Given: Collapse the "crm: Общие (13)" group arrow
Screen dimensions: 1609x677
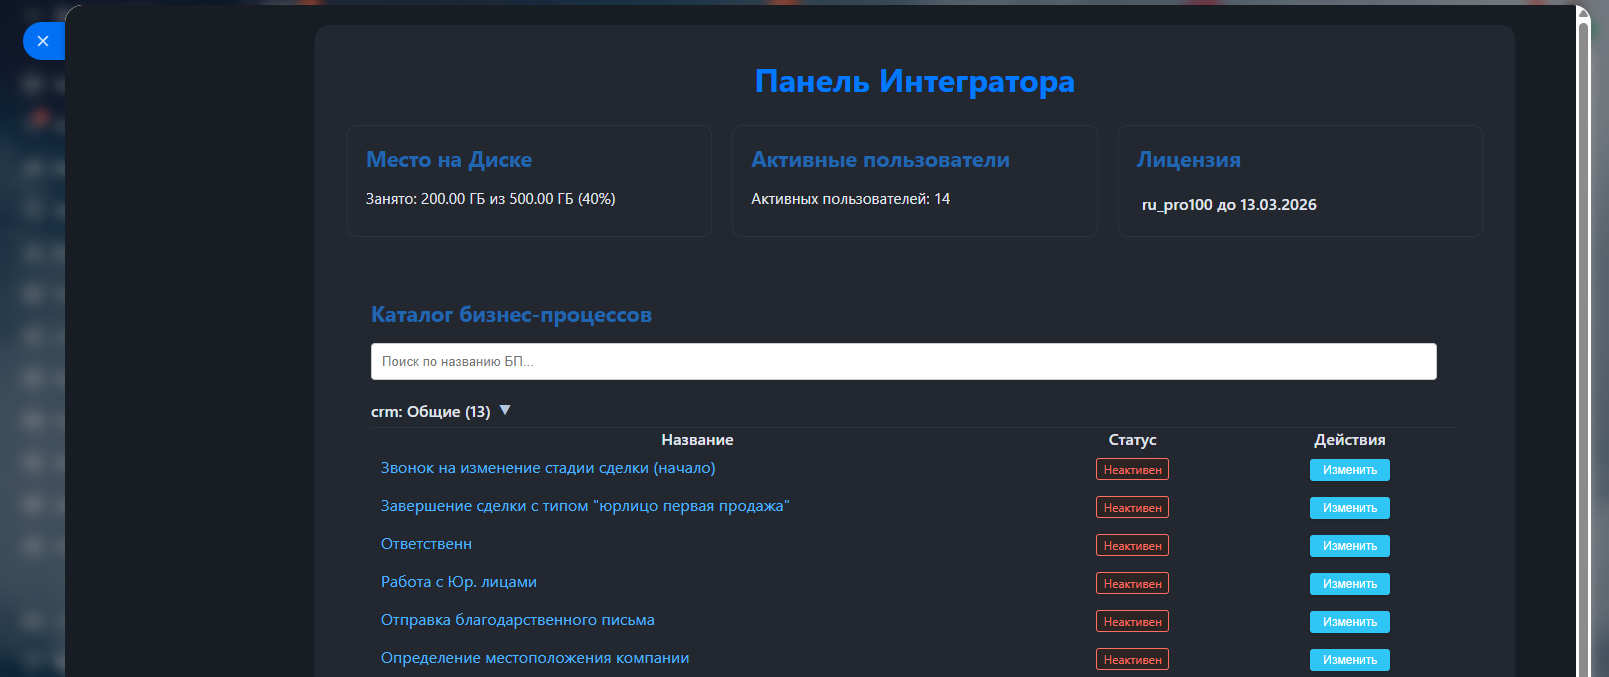Looking at the screenshot, I should pos(505,410).
